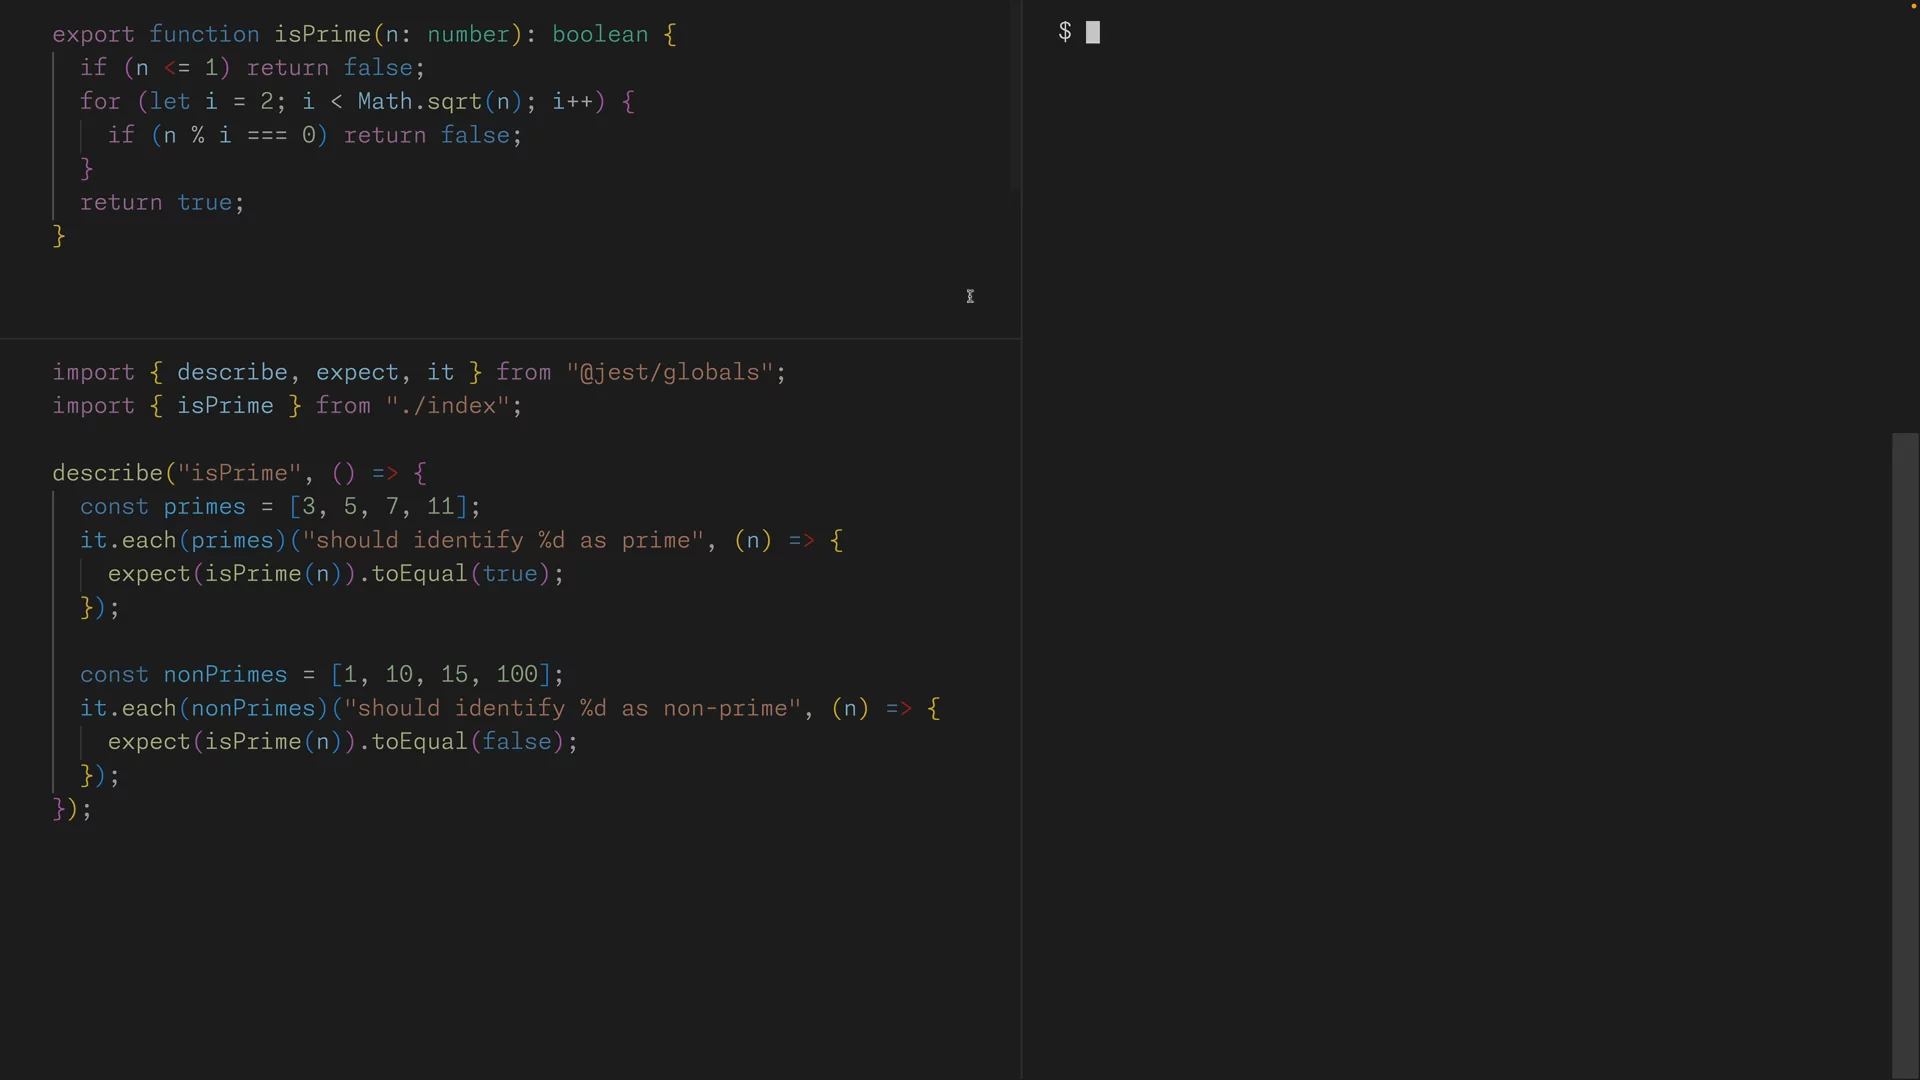The height and width of the screenshot is (1080, 1920).
Task: Click the 'boolean' return type annotation
Action: point(600,34)
